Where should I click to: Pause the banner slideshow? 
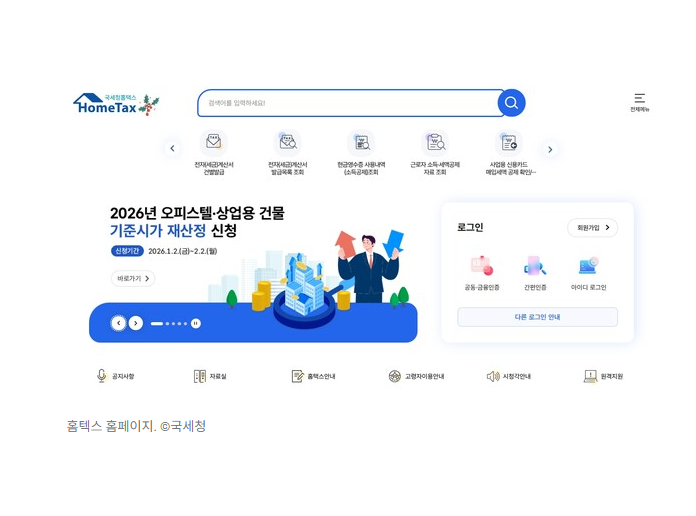pos(196,323)
